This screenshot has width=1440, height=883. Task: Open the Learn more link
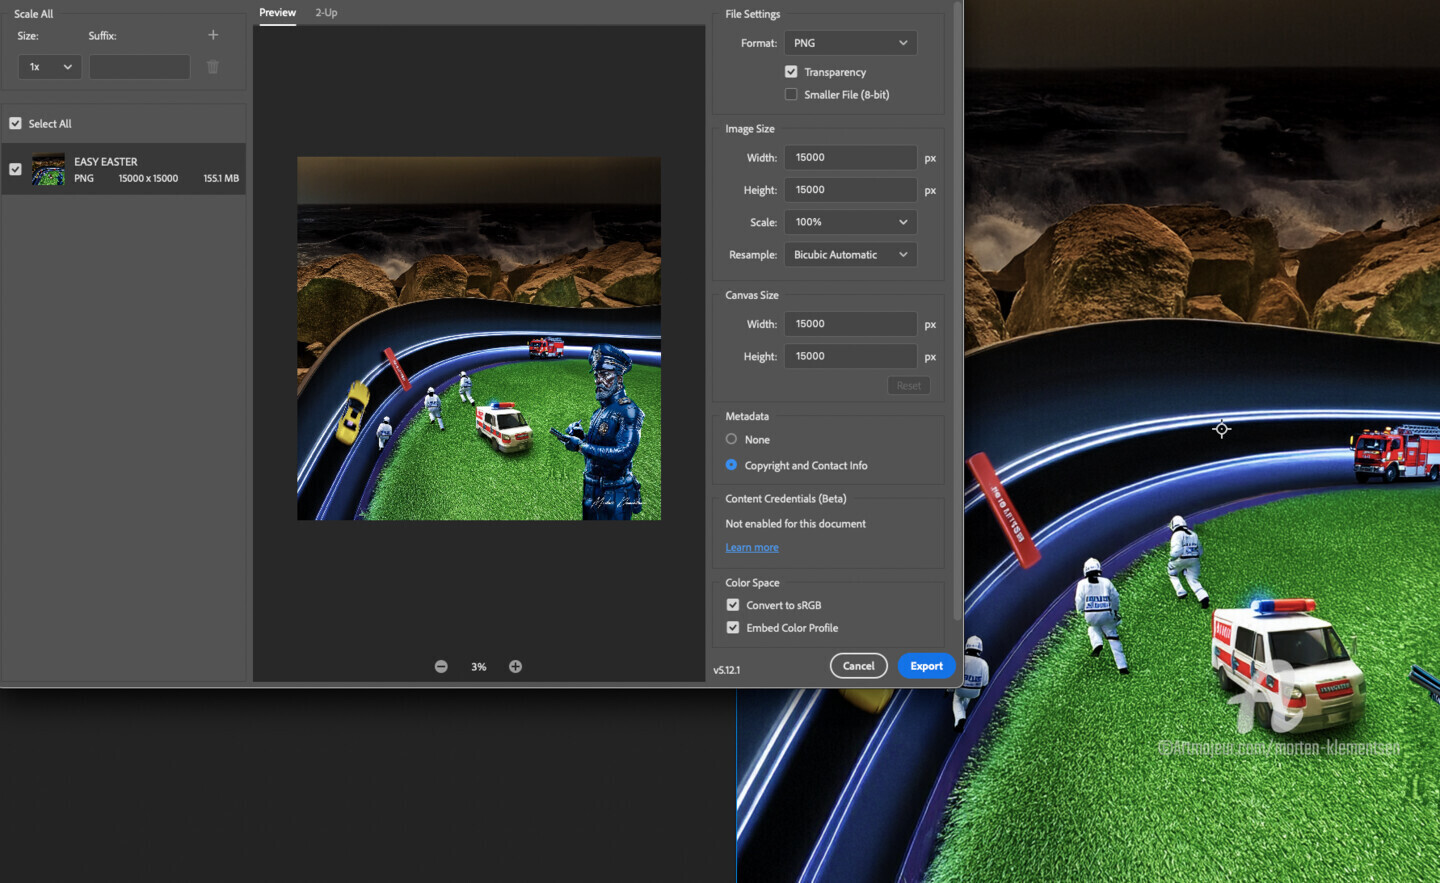point(752,548)
